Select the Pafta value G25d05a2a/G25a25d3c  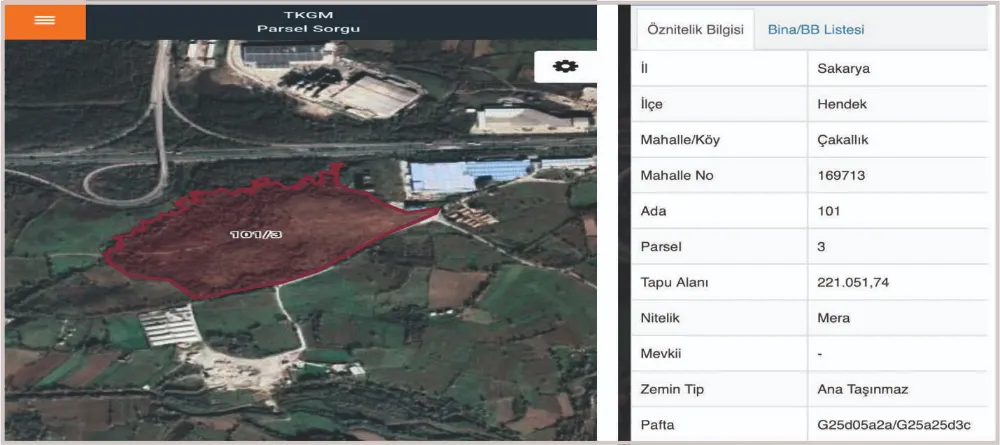coord(893,424)
